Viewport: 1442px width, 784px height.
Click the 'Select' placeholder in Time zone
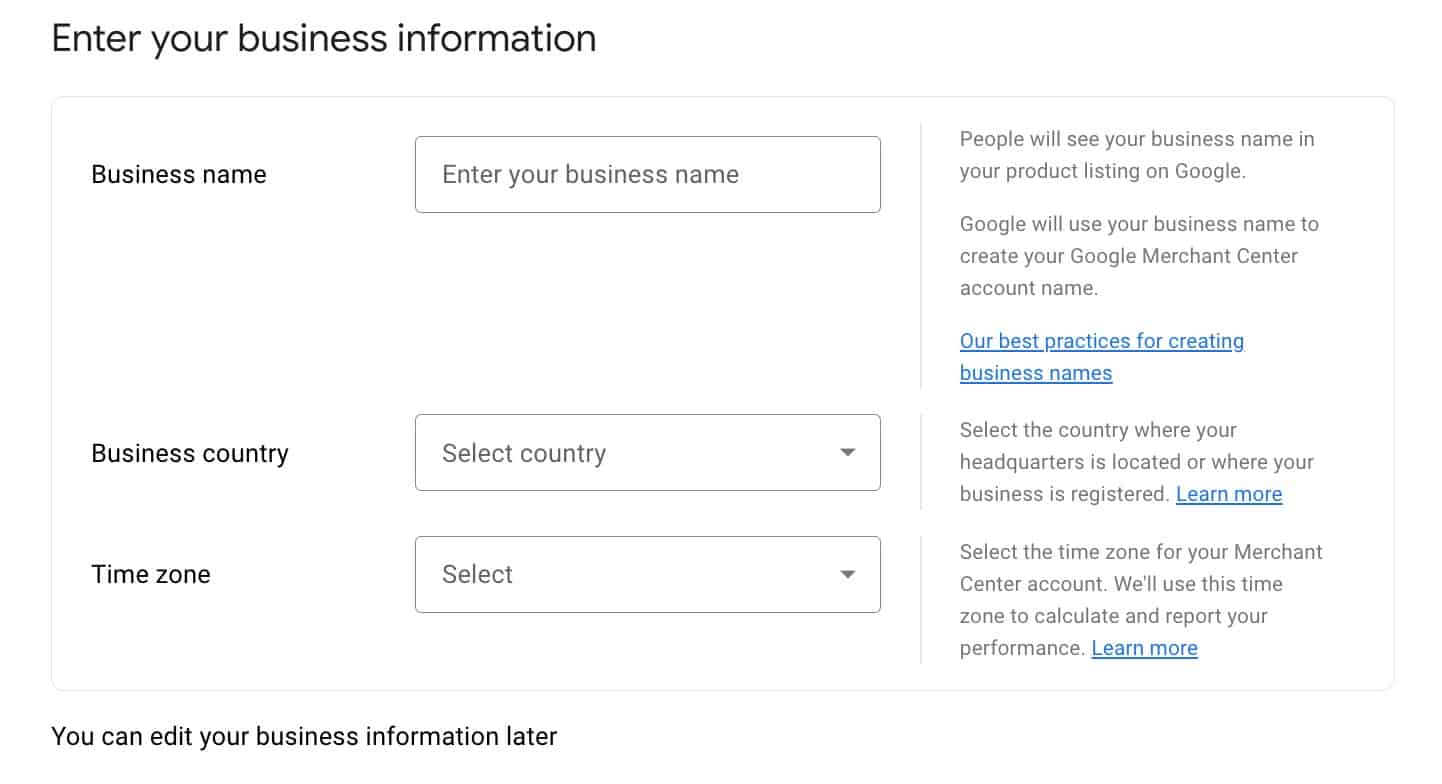(477, 575)
